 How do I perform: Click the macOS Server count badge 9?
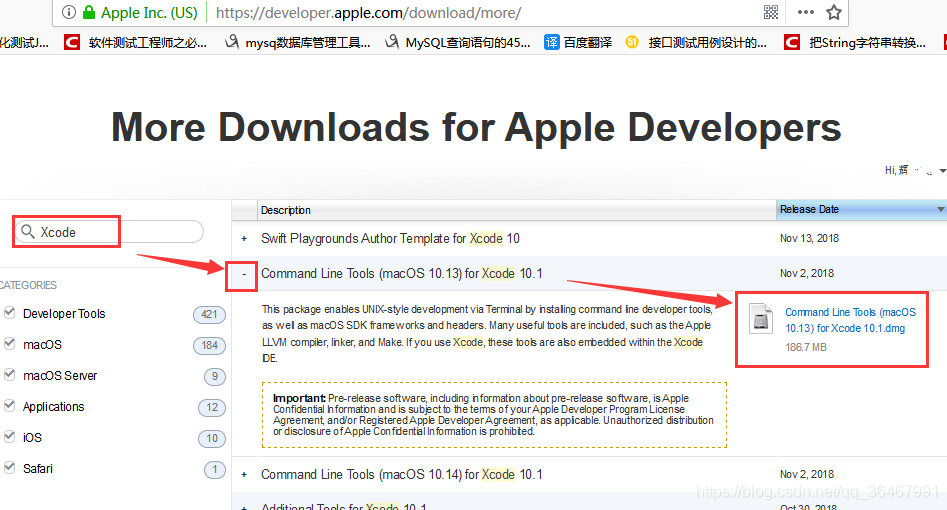pos(215,376)
